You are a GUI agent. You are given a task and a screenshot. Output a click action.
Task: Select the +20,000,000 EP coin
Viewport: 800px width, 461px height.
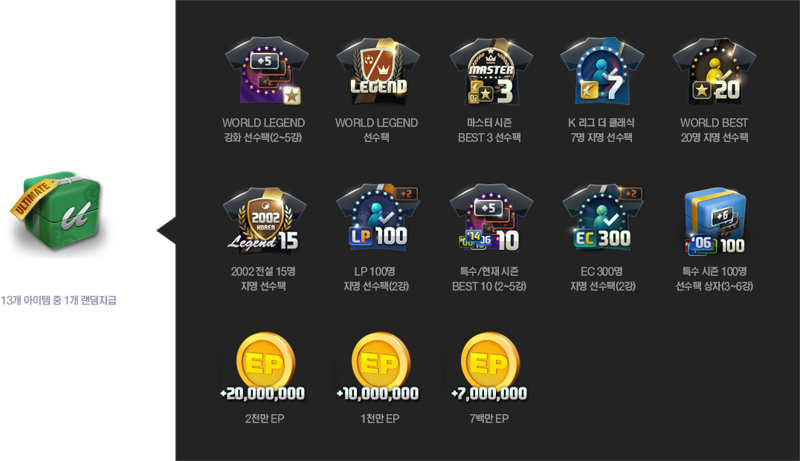264,367
